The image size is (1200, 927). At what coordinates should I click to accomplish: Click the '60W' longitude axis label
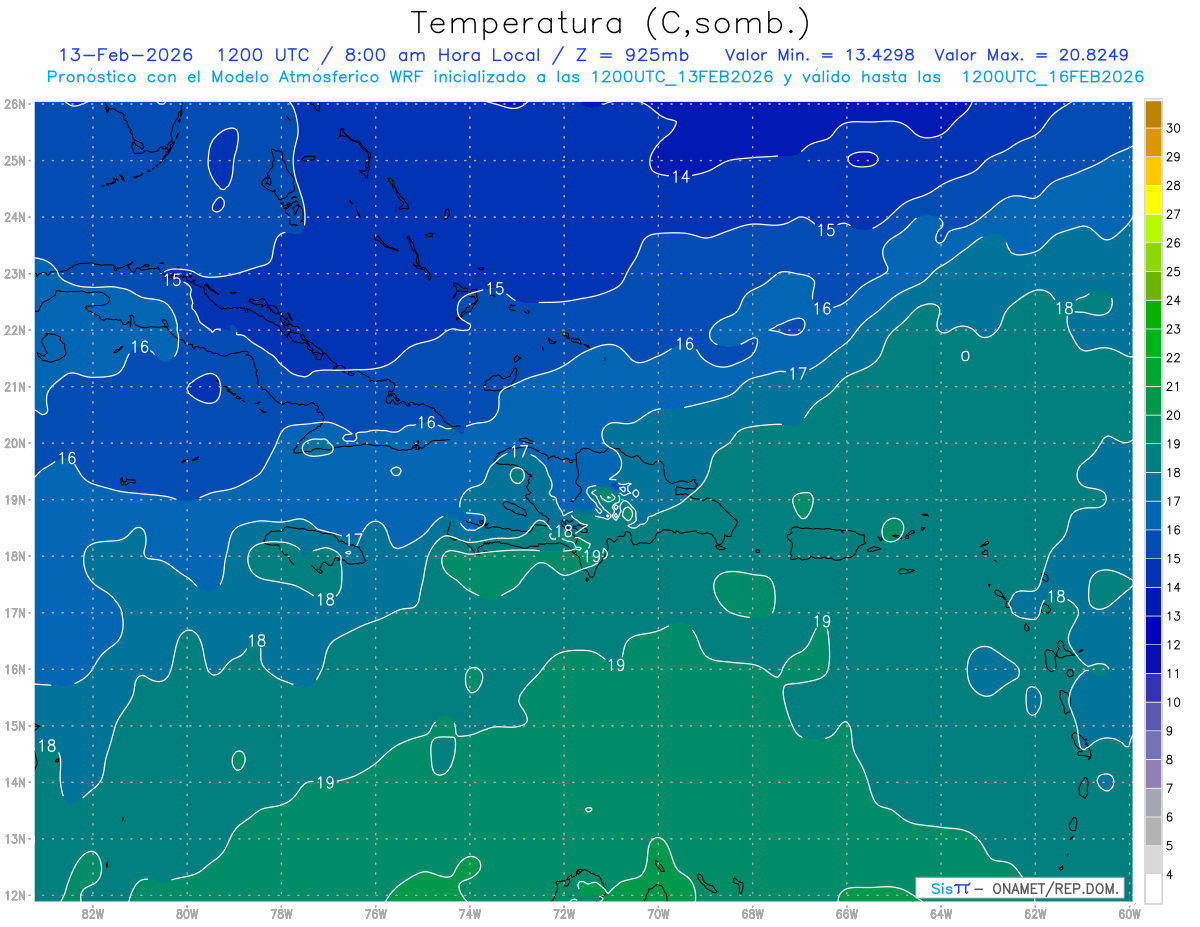point(1130,913)
